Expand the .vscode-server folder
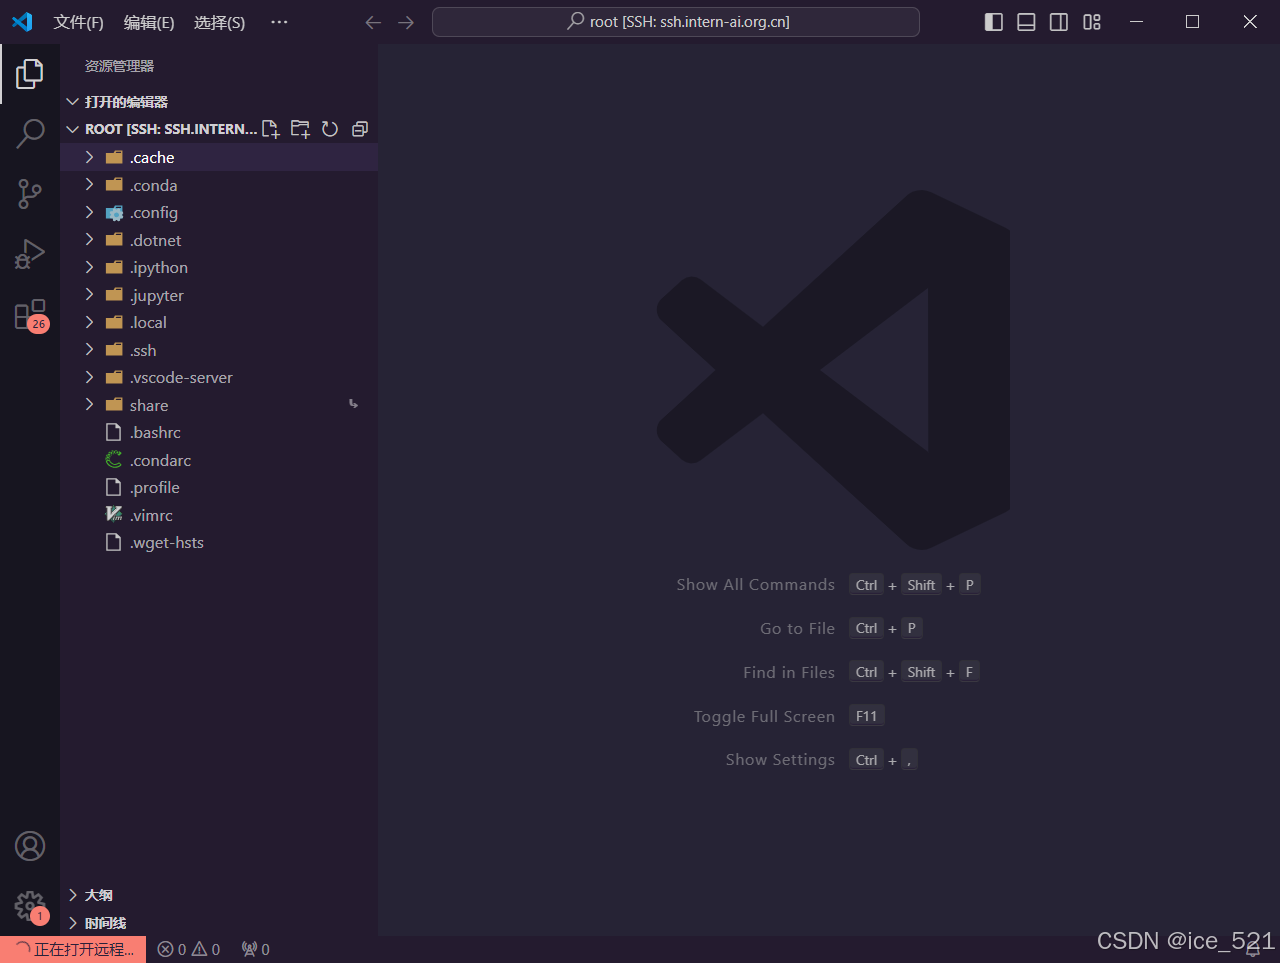The height and width of the screenshot is (963, 1280). (x=219, y=377)
